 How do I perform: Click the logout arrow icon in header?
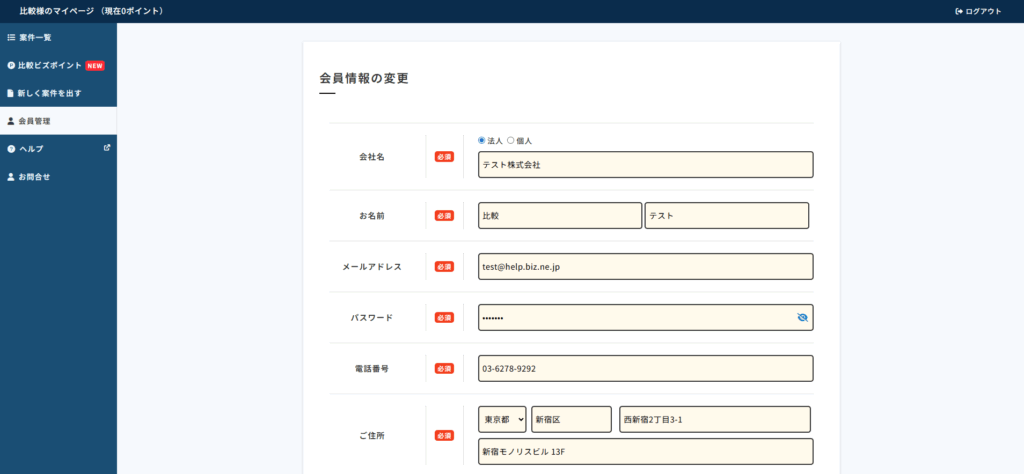[958, 11]
